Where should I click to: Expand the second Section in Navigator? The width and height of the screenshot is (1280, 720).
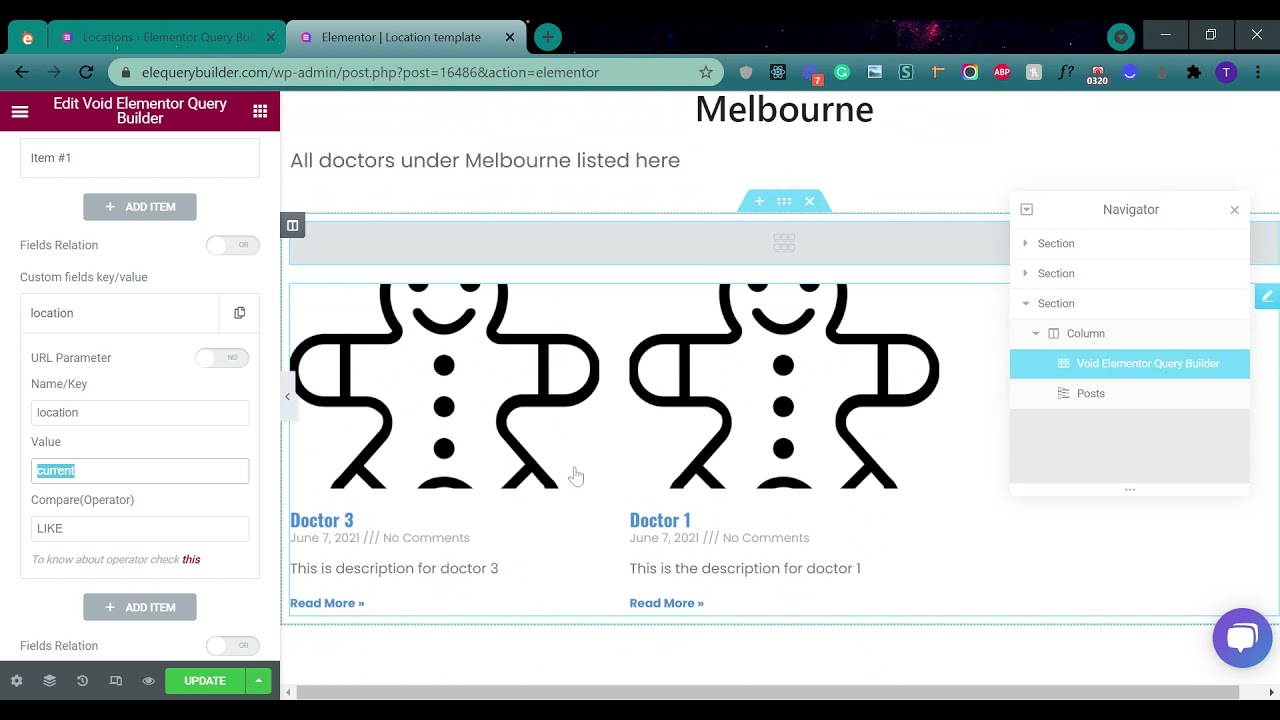click(x=1025, y=273)
